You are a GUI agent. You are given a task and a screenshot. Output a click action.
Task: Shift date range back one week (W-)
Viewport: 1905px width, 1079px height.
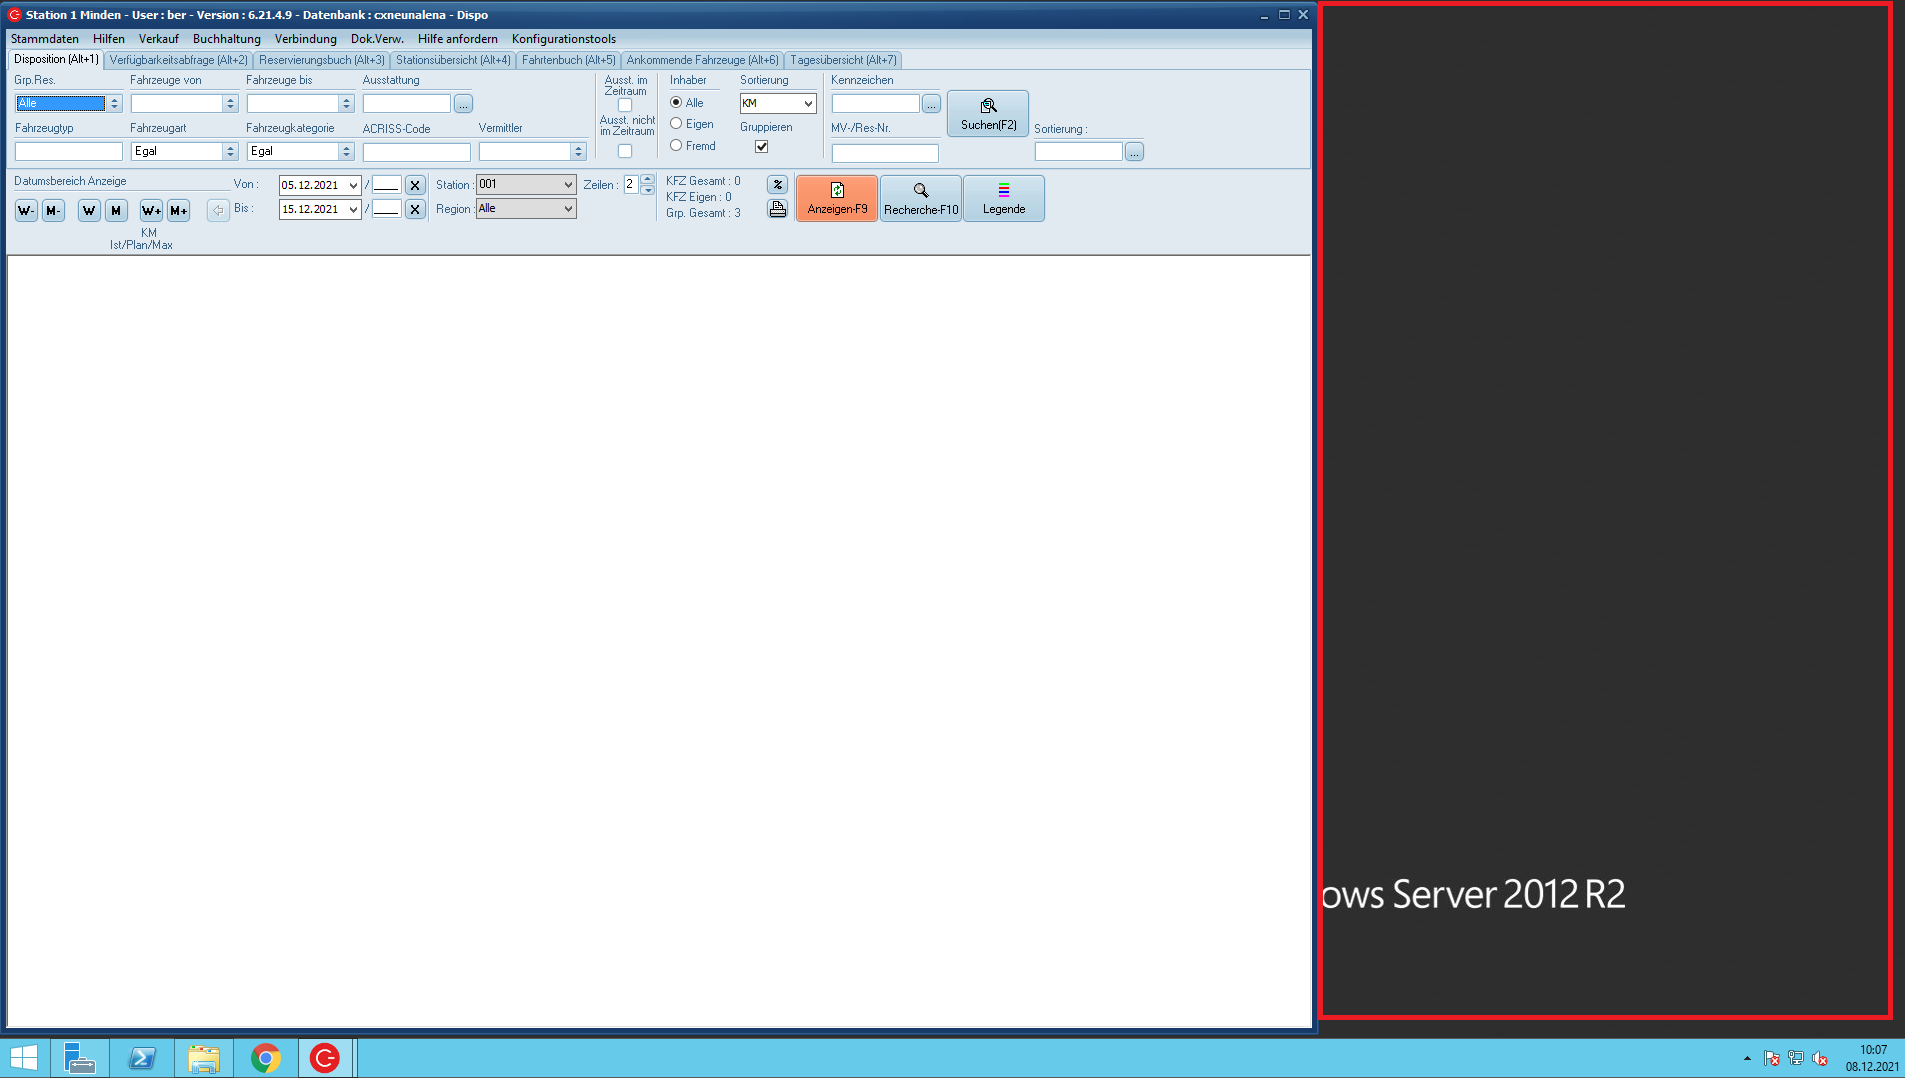[26, 210]
